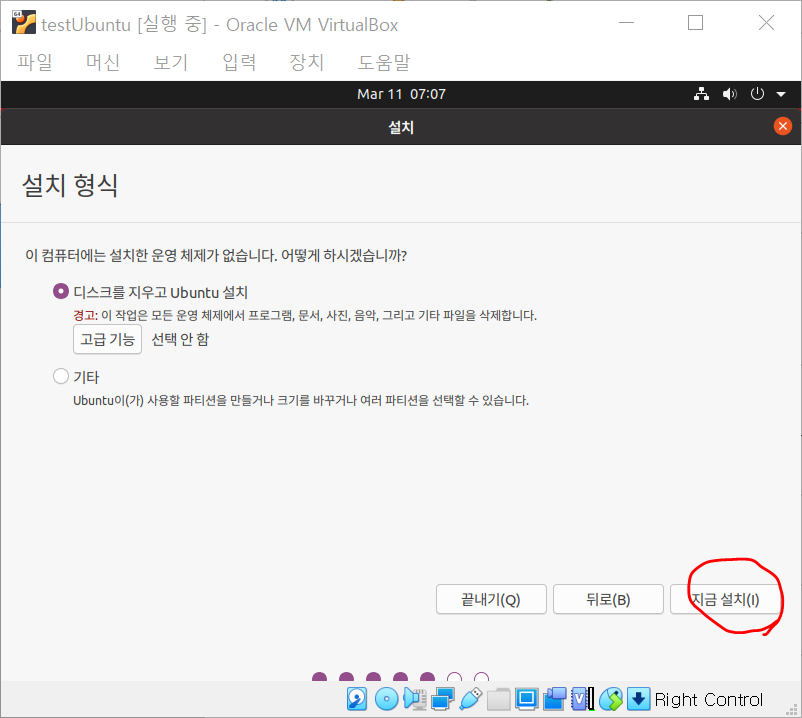Click the hard disk activity indicator icon
Screen dimensions: 802x718
pyautogui.click(x=357, y=699)
